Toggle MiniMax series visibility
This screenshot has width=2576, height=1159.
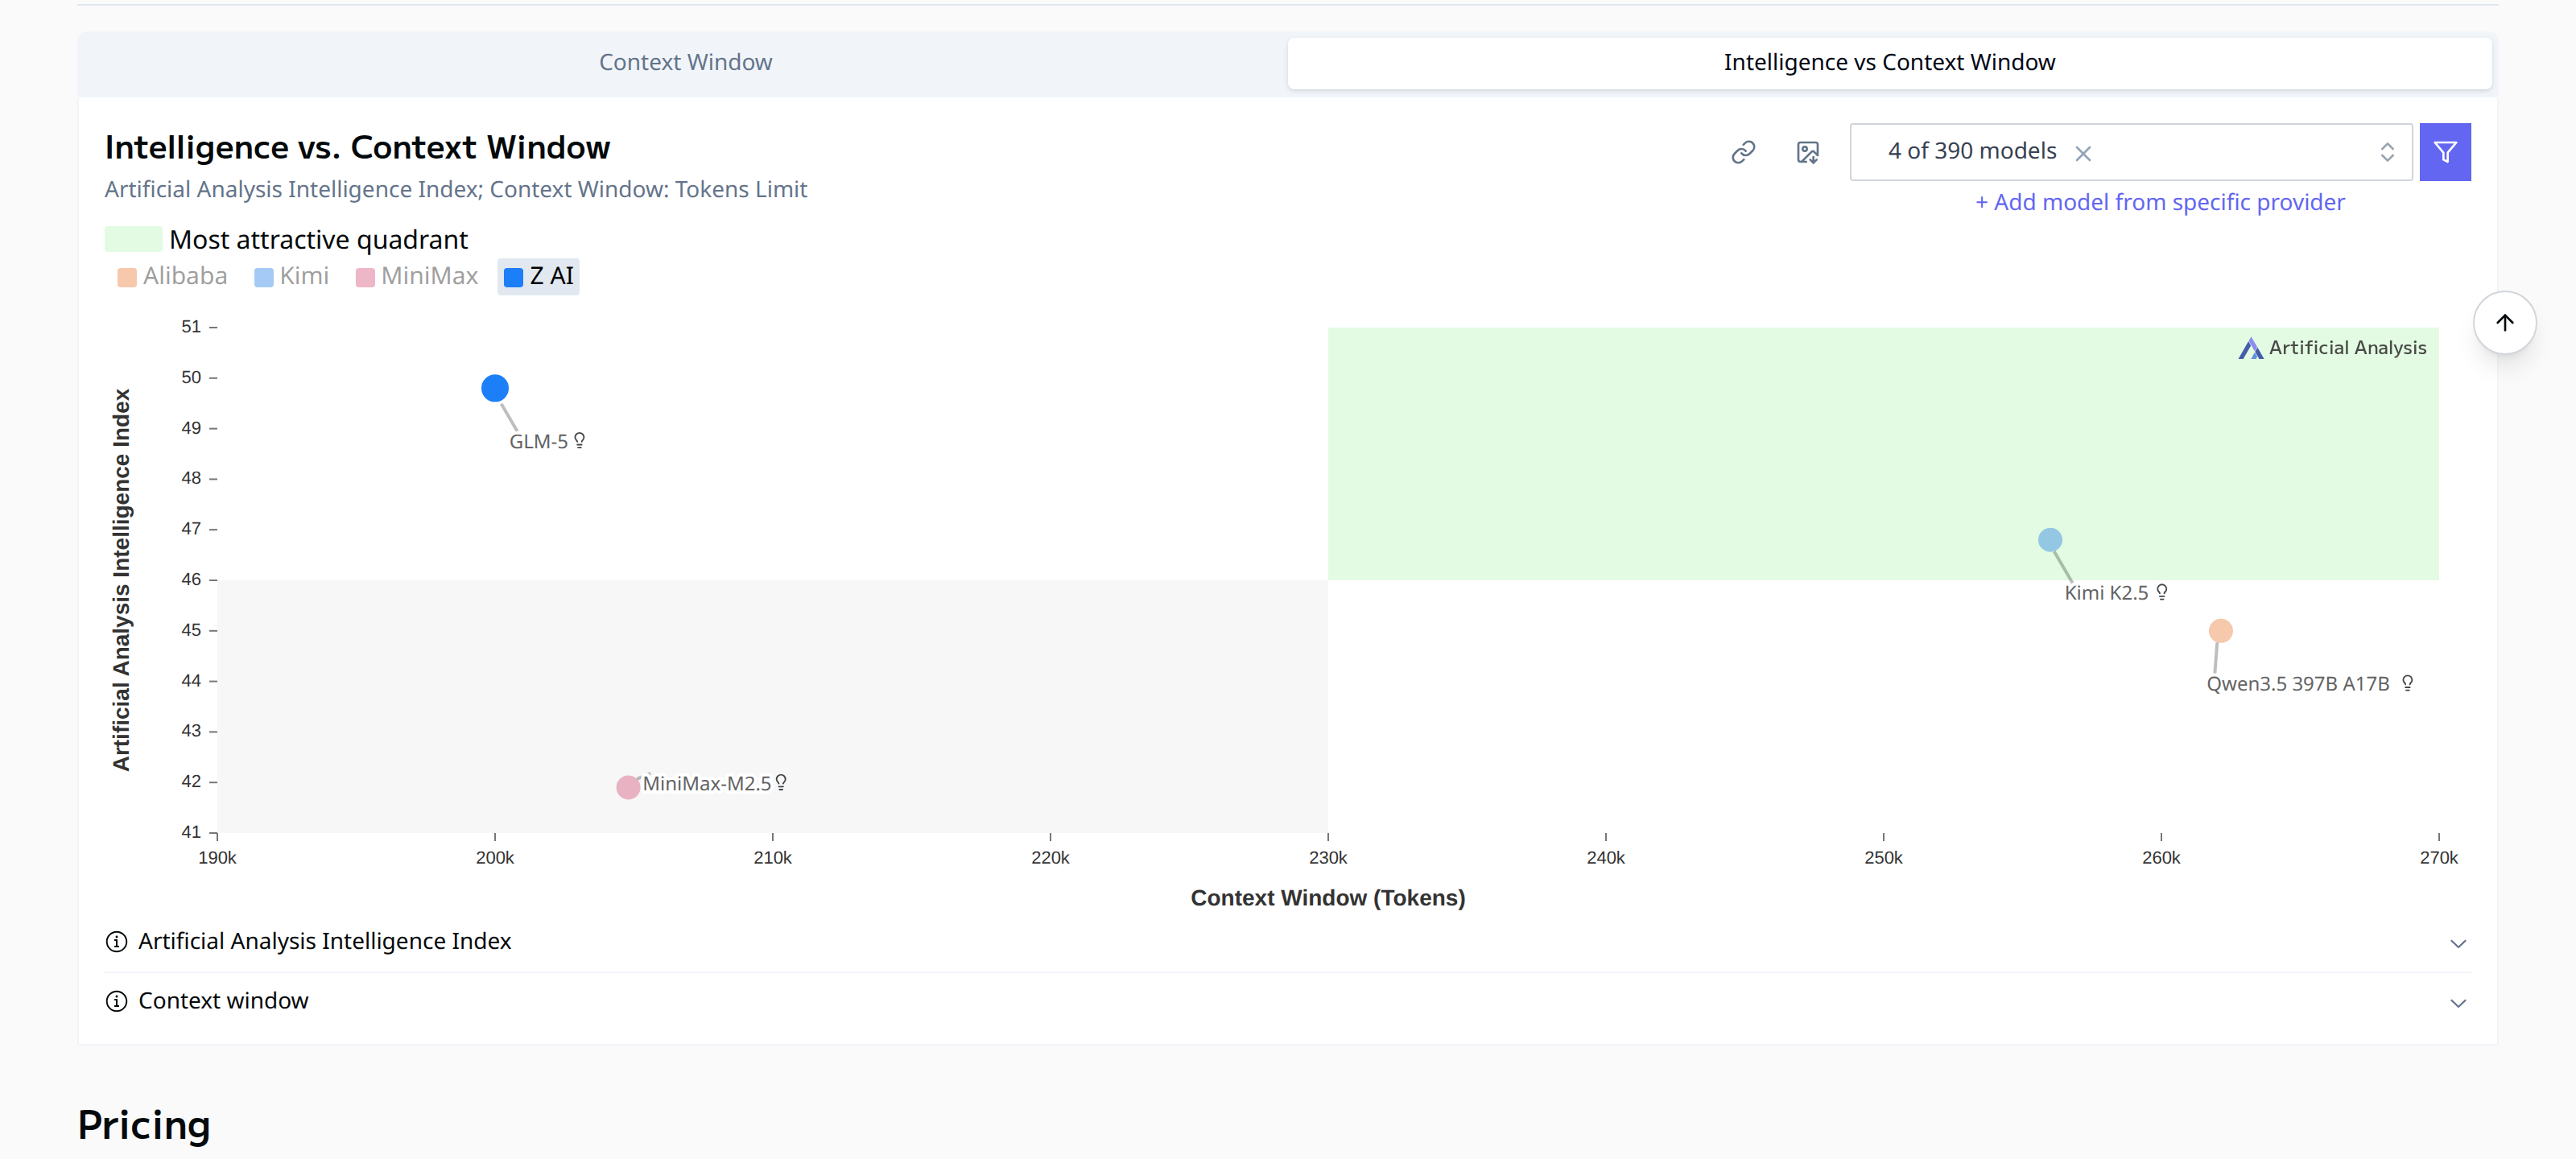click(417, 276)
